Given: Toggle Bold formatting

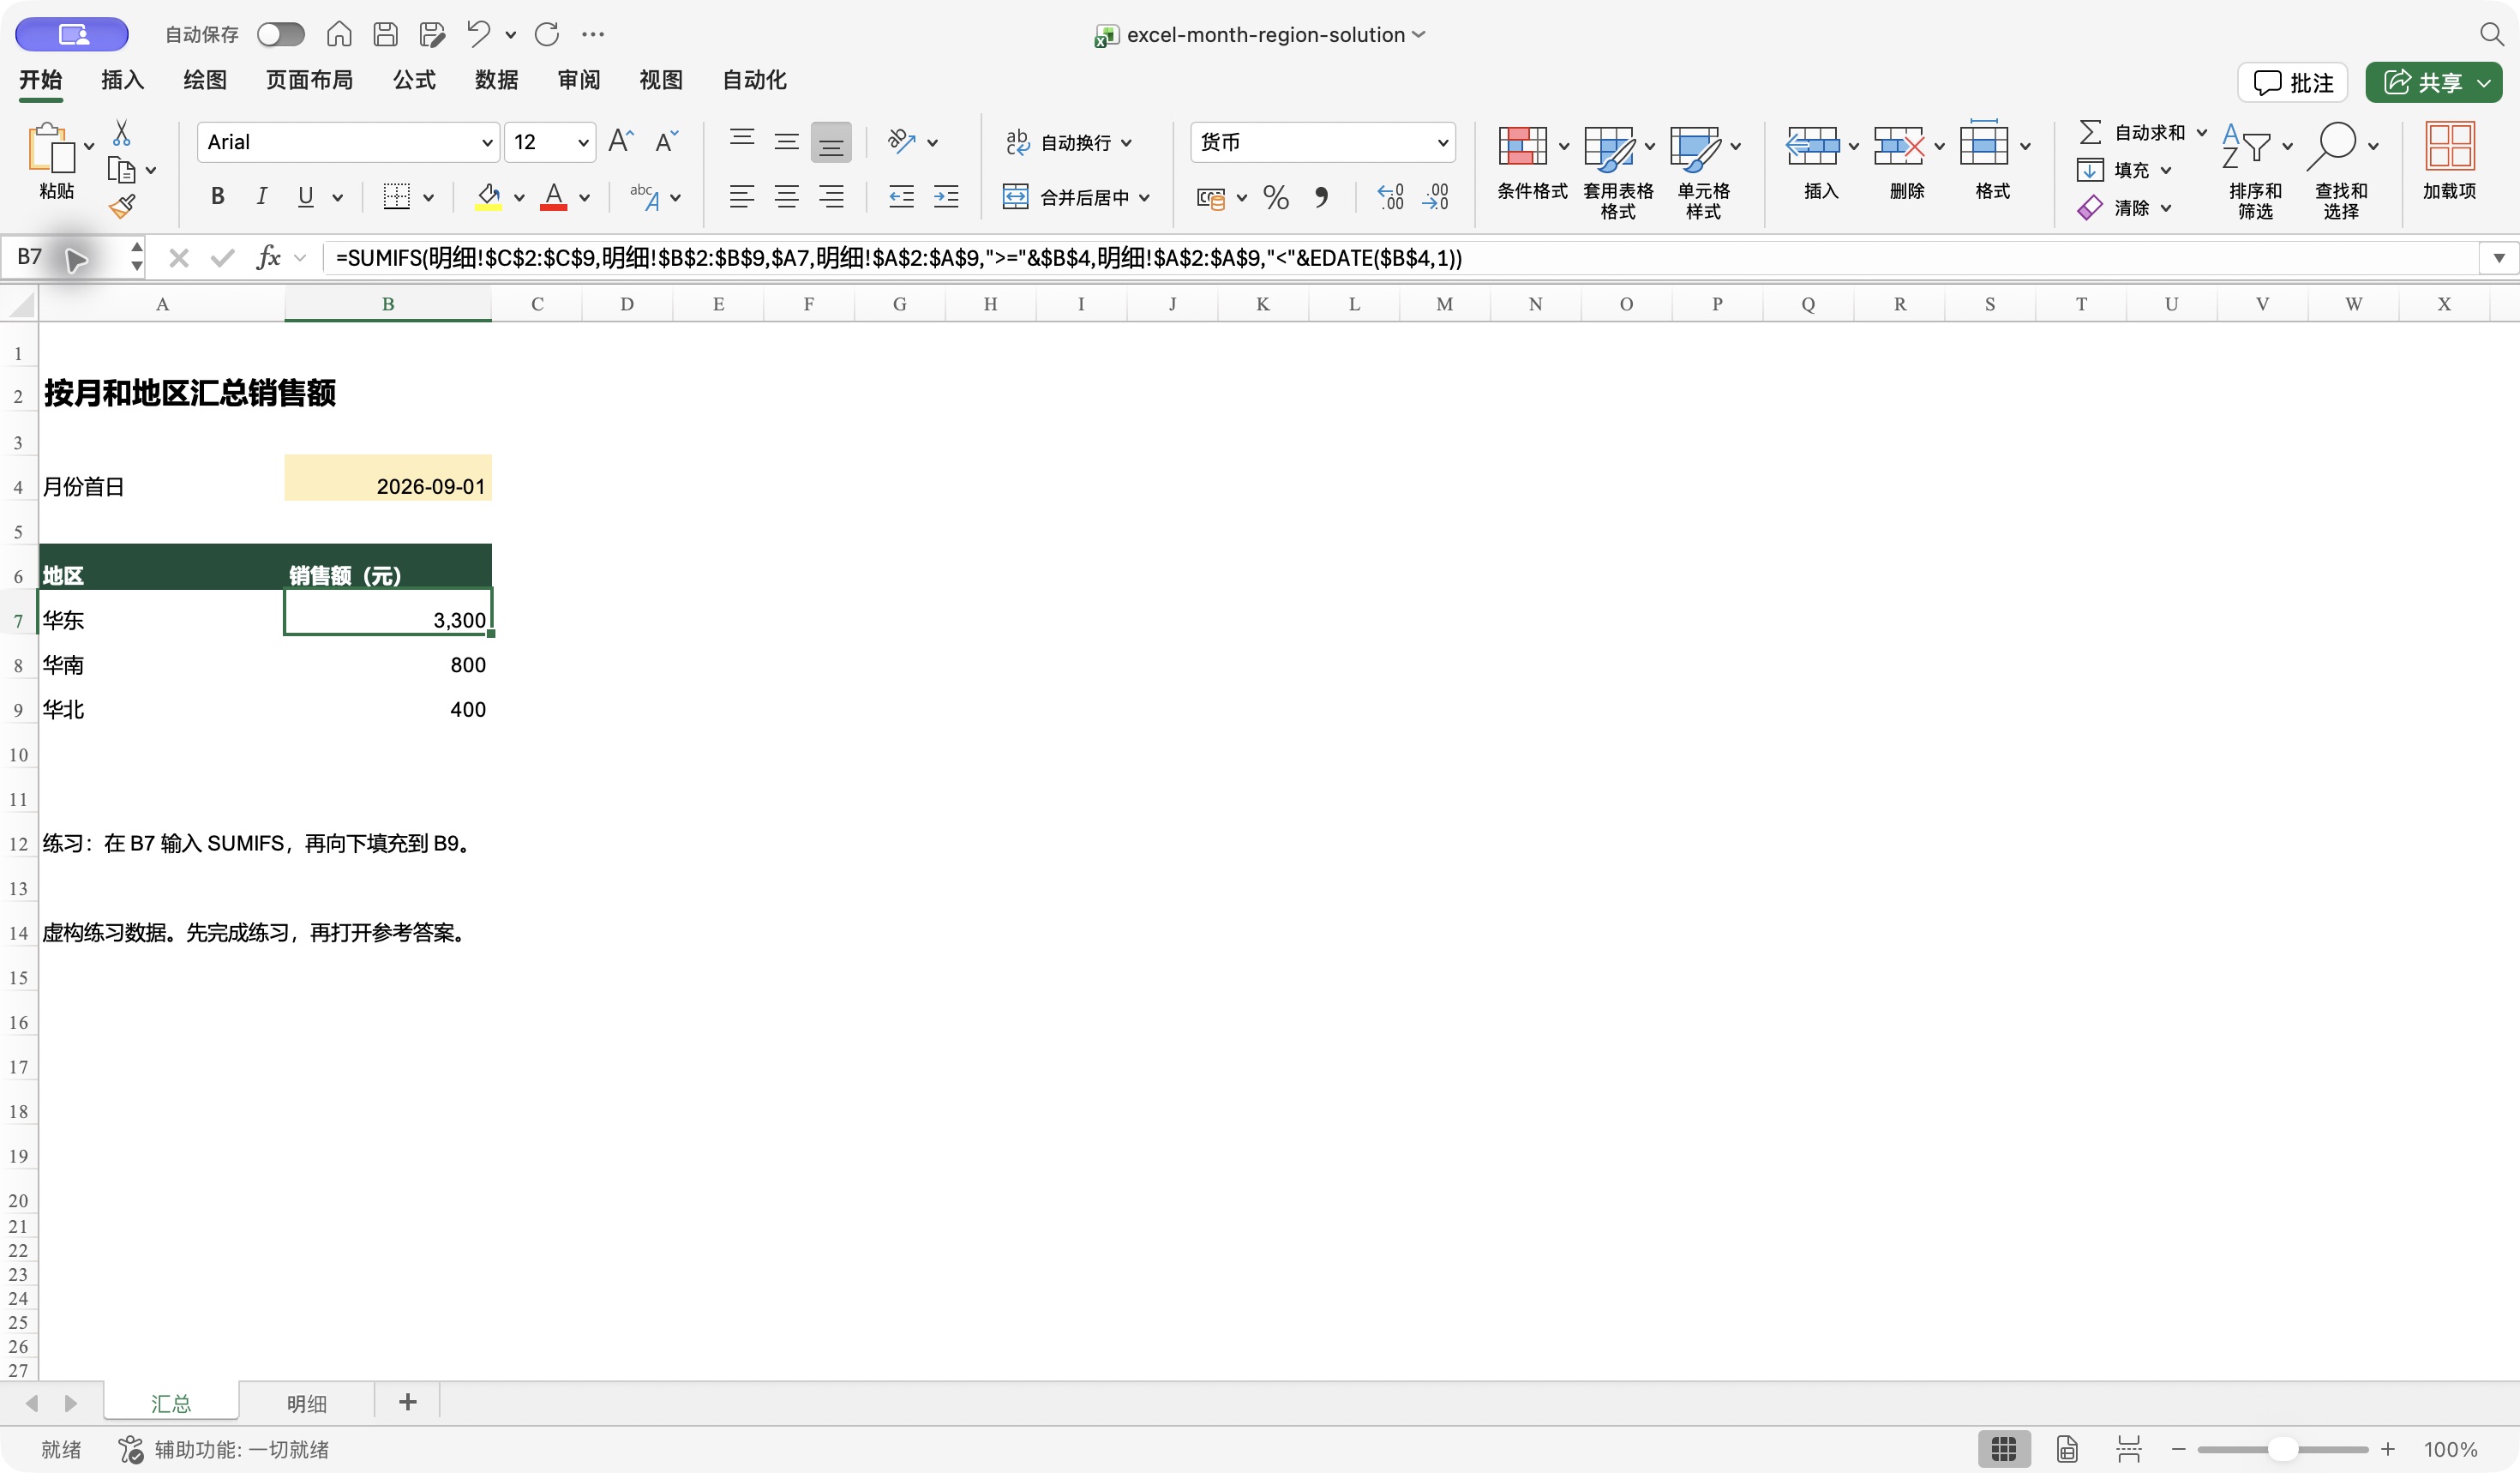Looking at the screenshot, I should (x=217, y=197).
